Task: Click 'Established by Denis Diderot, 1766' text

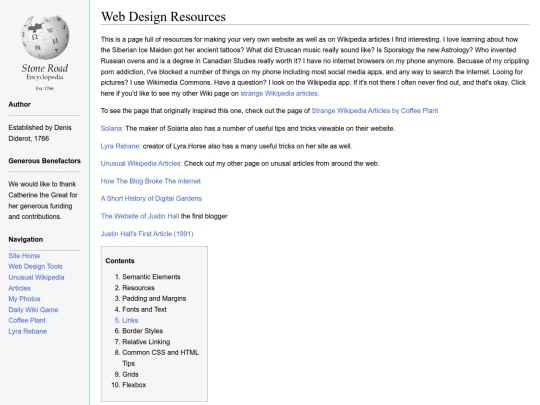Action: [40, 133]
